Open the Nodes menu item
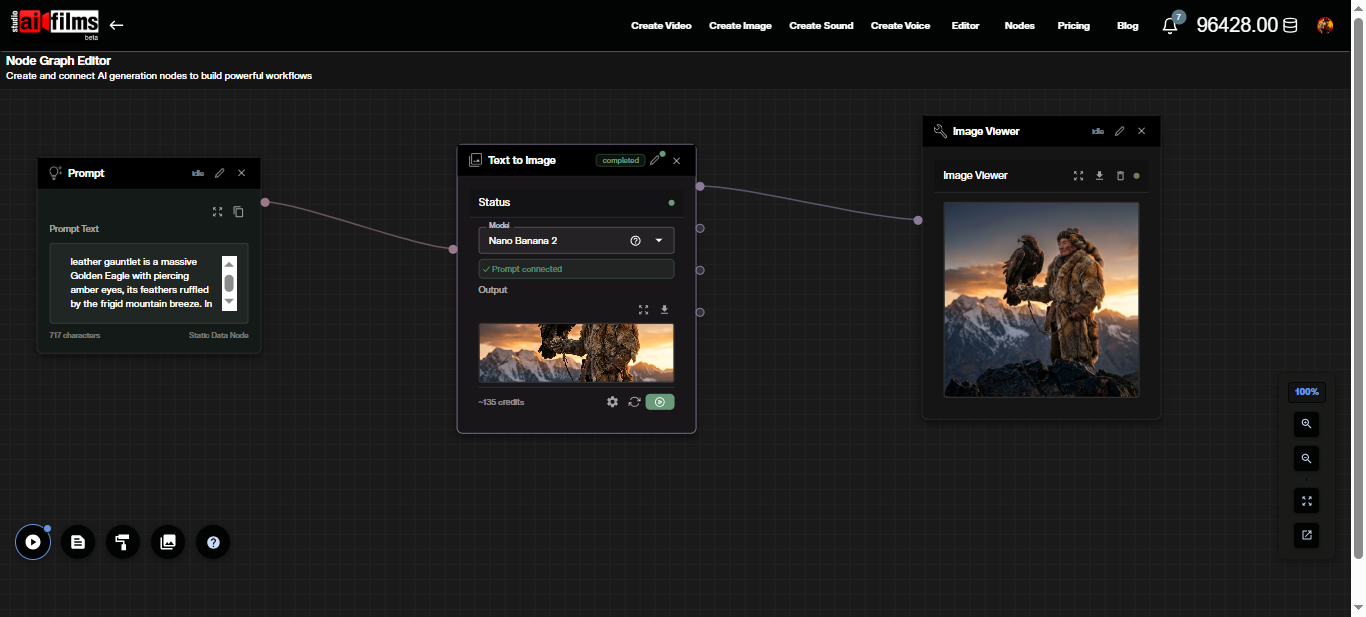Image resolution: width=1366 pixels, height=617 pixels. (x=1019, y=25)
